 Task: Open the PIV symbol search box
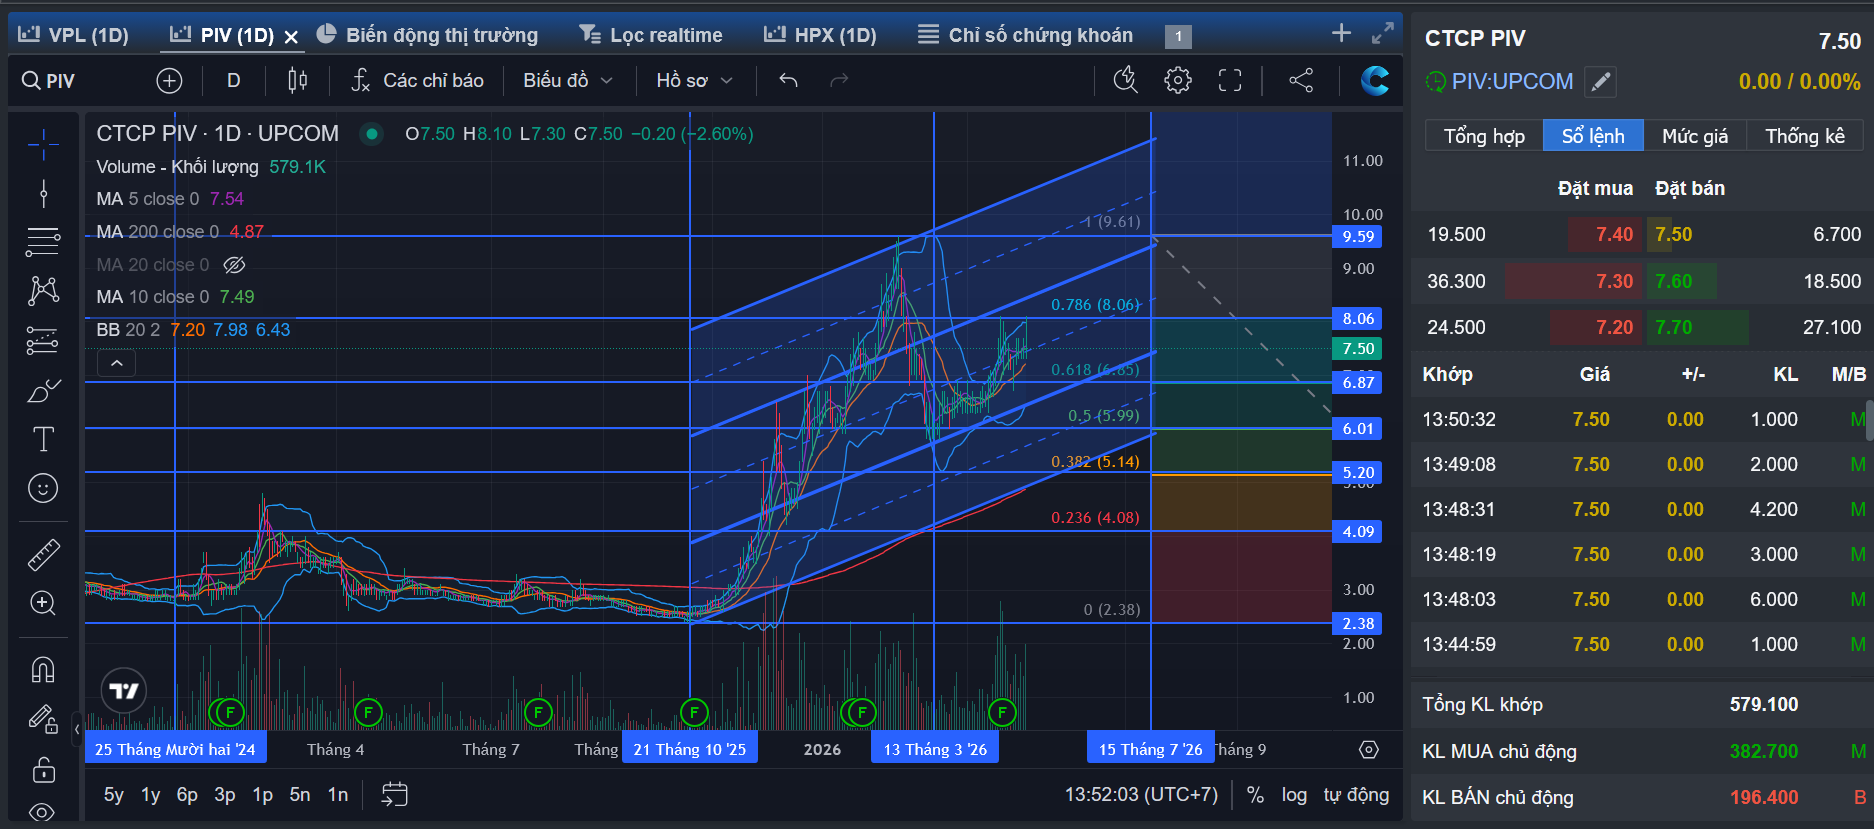(x=49, y=81)
